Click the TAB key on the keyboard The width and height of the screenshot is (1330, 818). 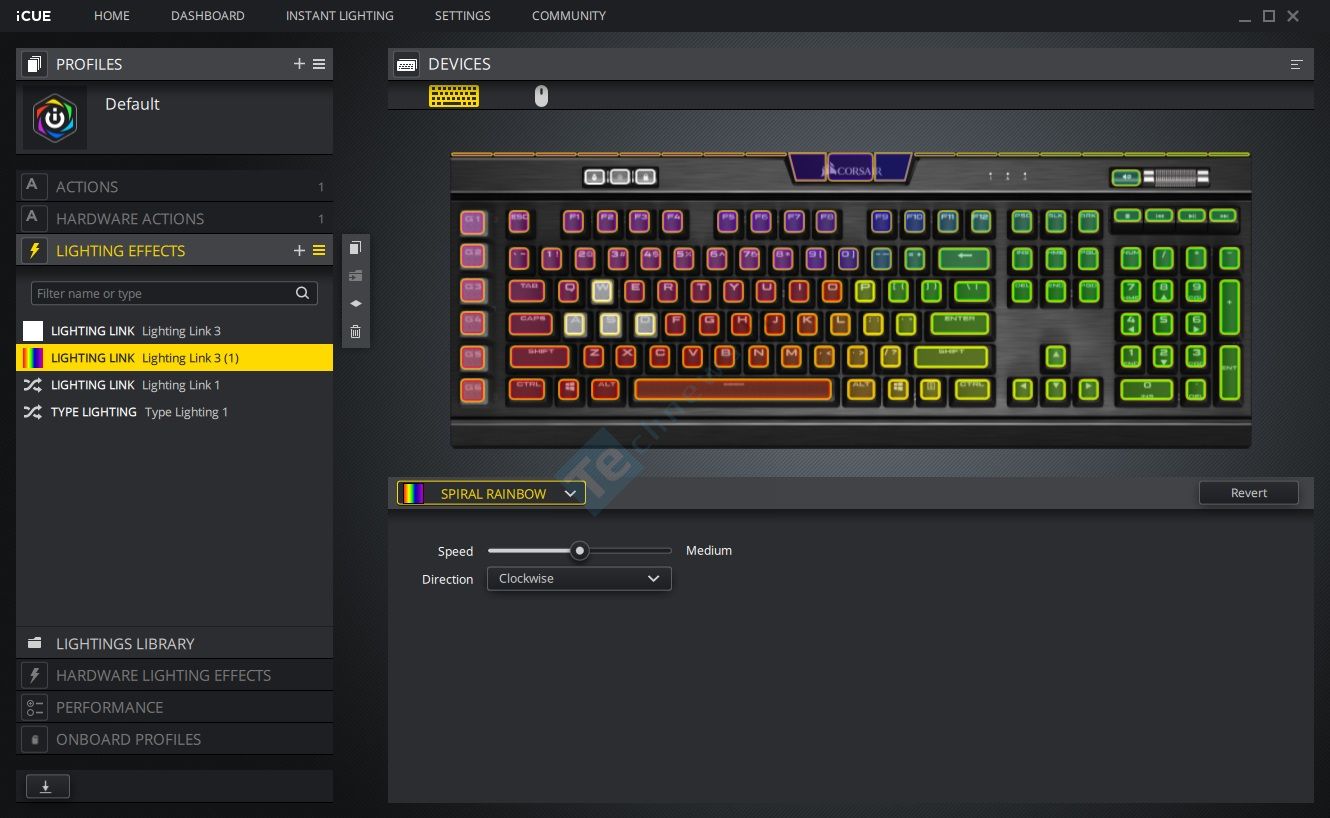[x=527, y=291]
